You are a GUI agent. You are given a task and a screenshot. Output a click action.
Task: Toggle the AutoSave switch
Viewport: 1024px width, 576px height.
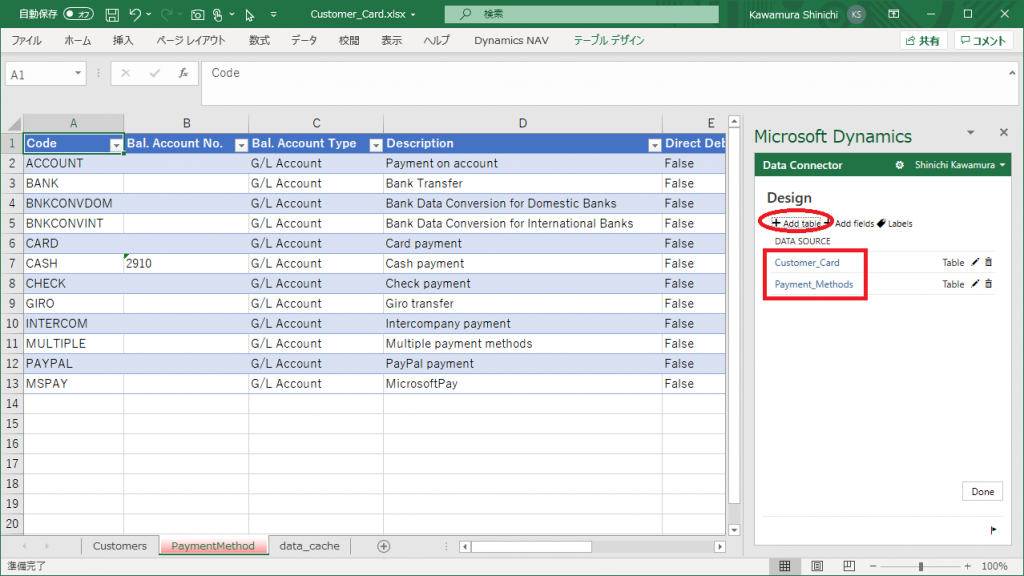click(78, 15)
